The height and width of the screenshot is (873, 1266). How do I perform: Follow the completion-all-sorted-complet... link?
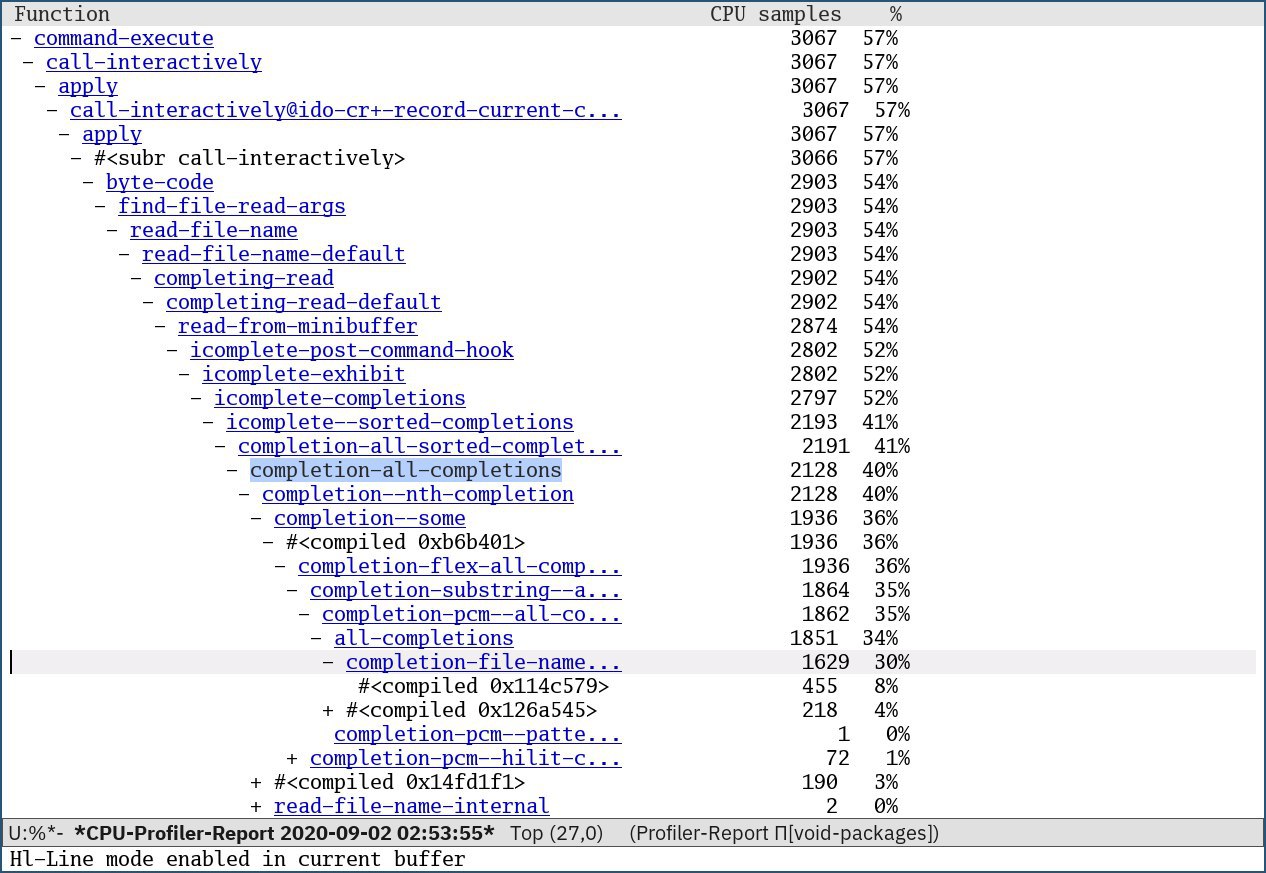point(430,446)
